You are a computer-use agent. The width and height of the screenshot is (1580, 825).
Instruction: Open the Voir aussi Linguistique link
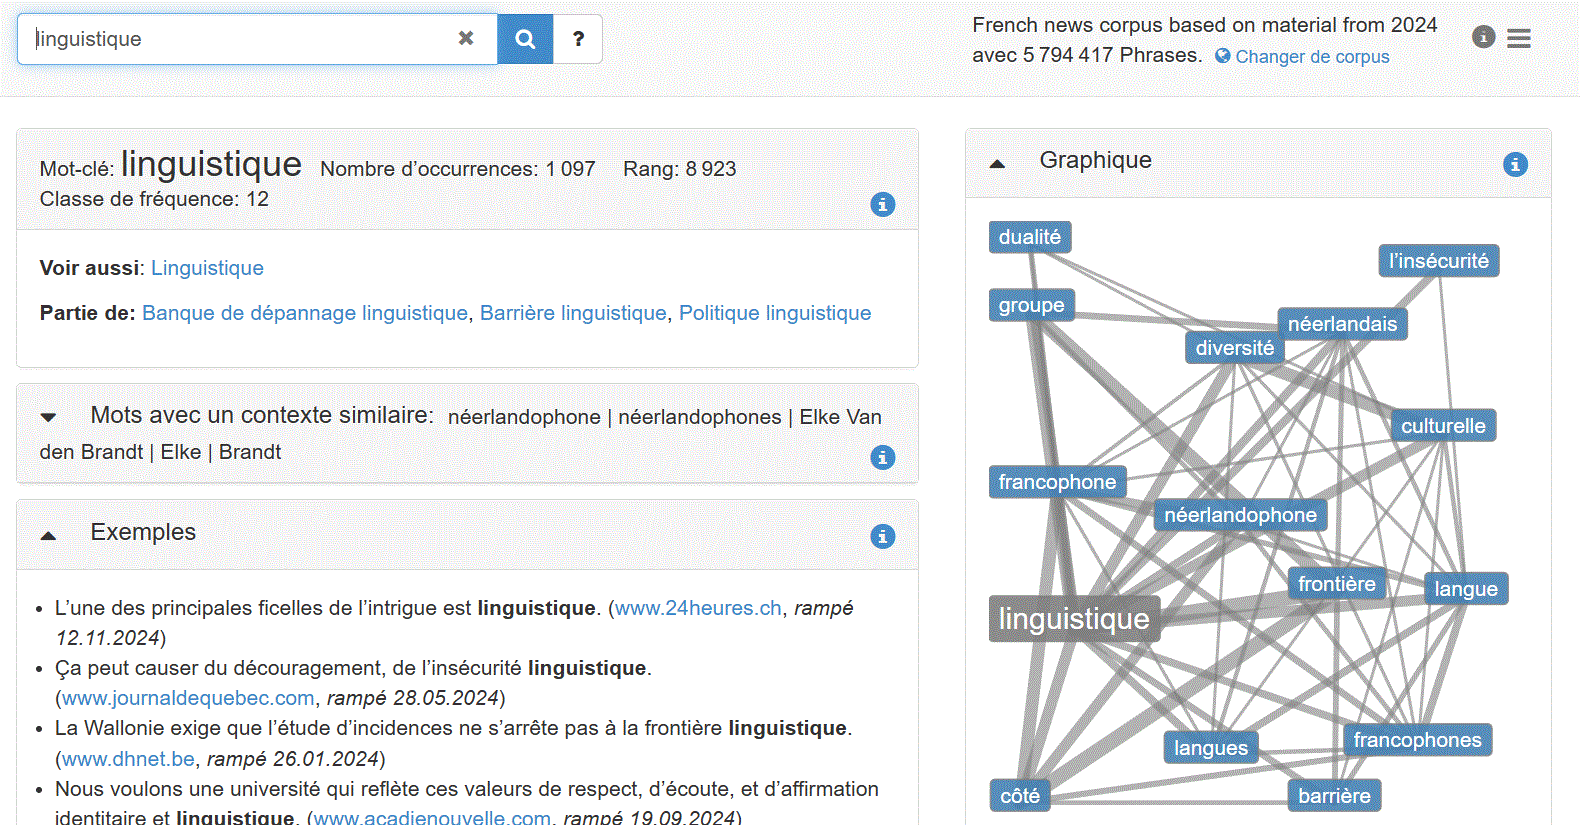click(207, 268)
